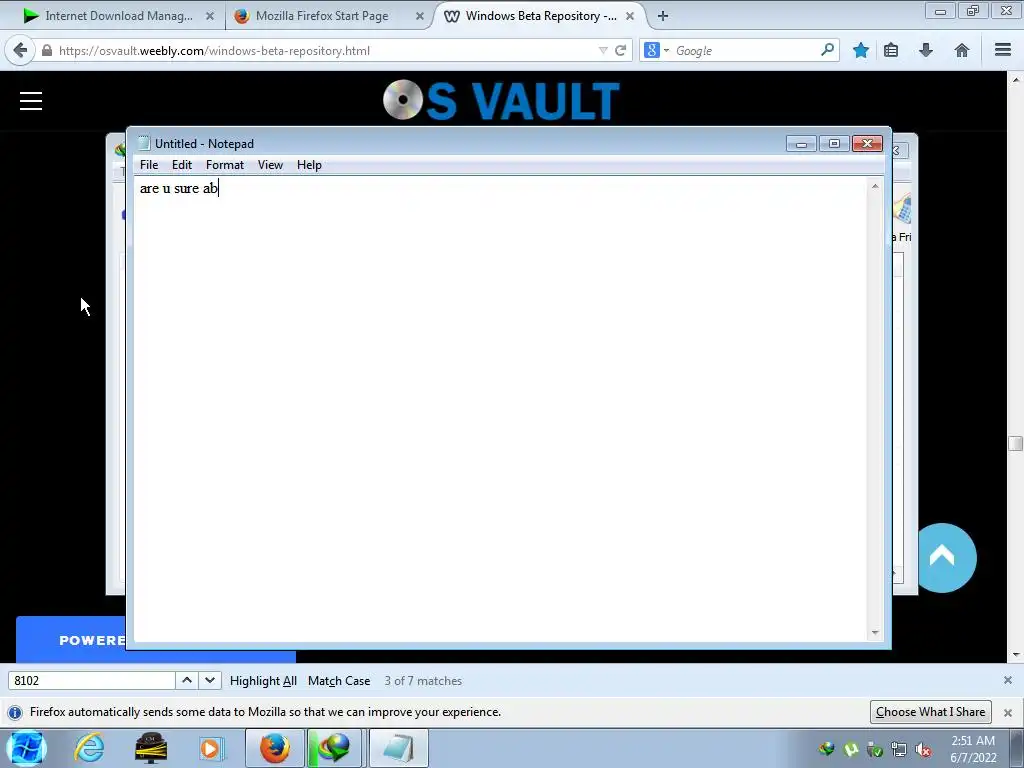This screenshot has height=768, width=1024.
Task: Open Windows Media Player taskbar icon
Action: 210,748
